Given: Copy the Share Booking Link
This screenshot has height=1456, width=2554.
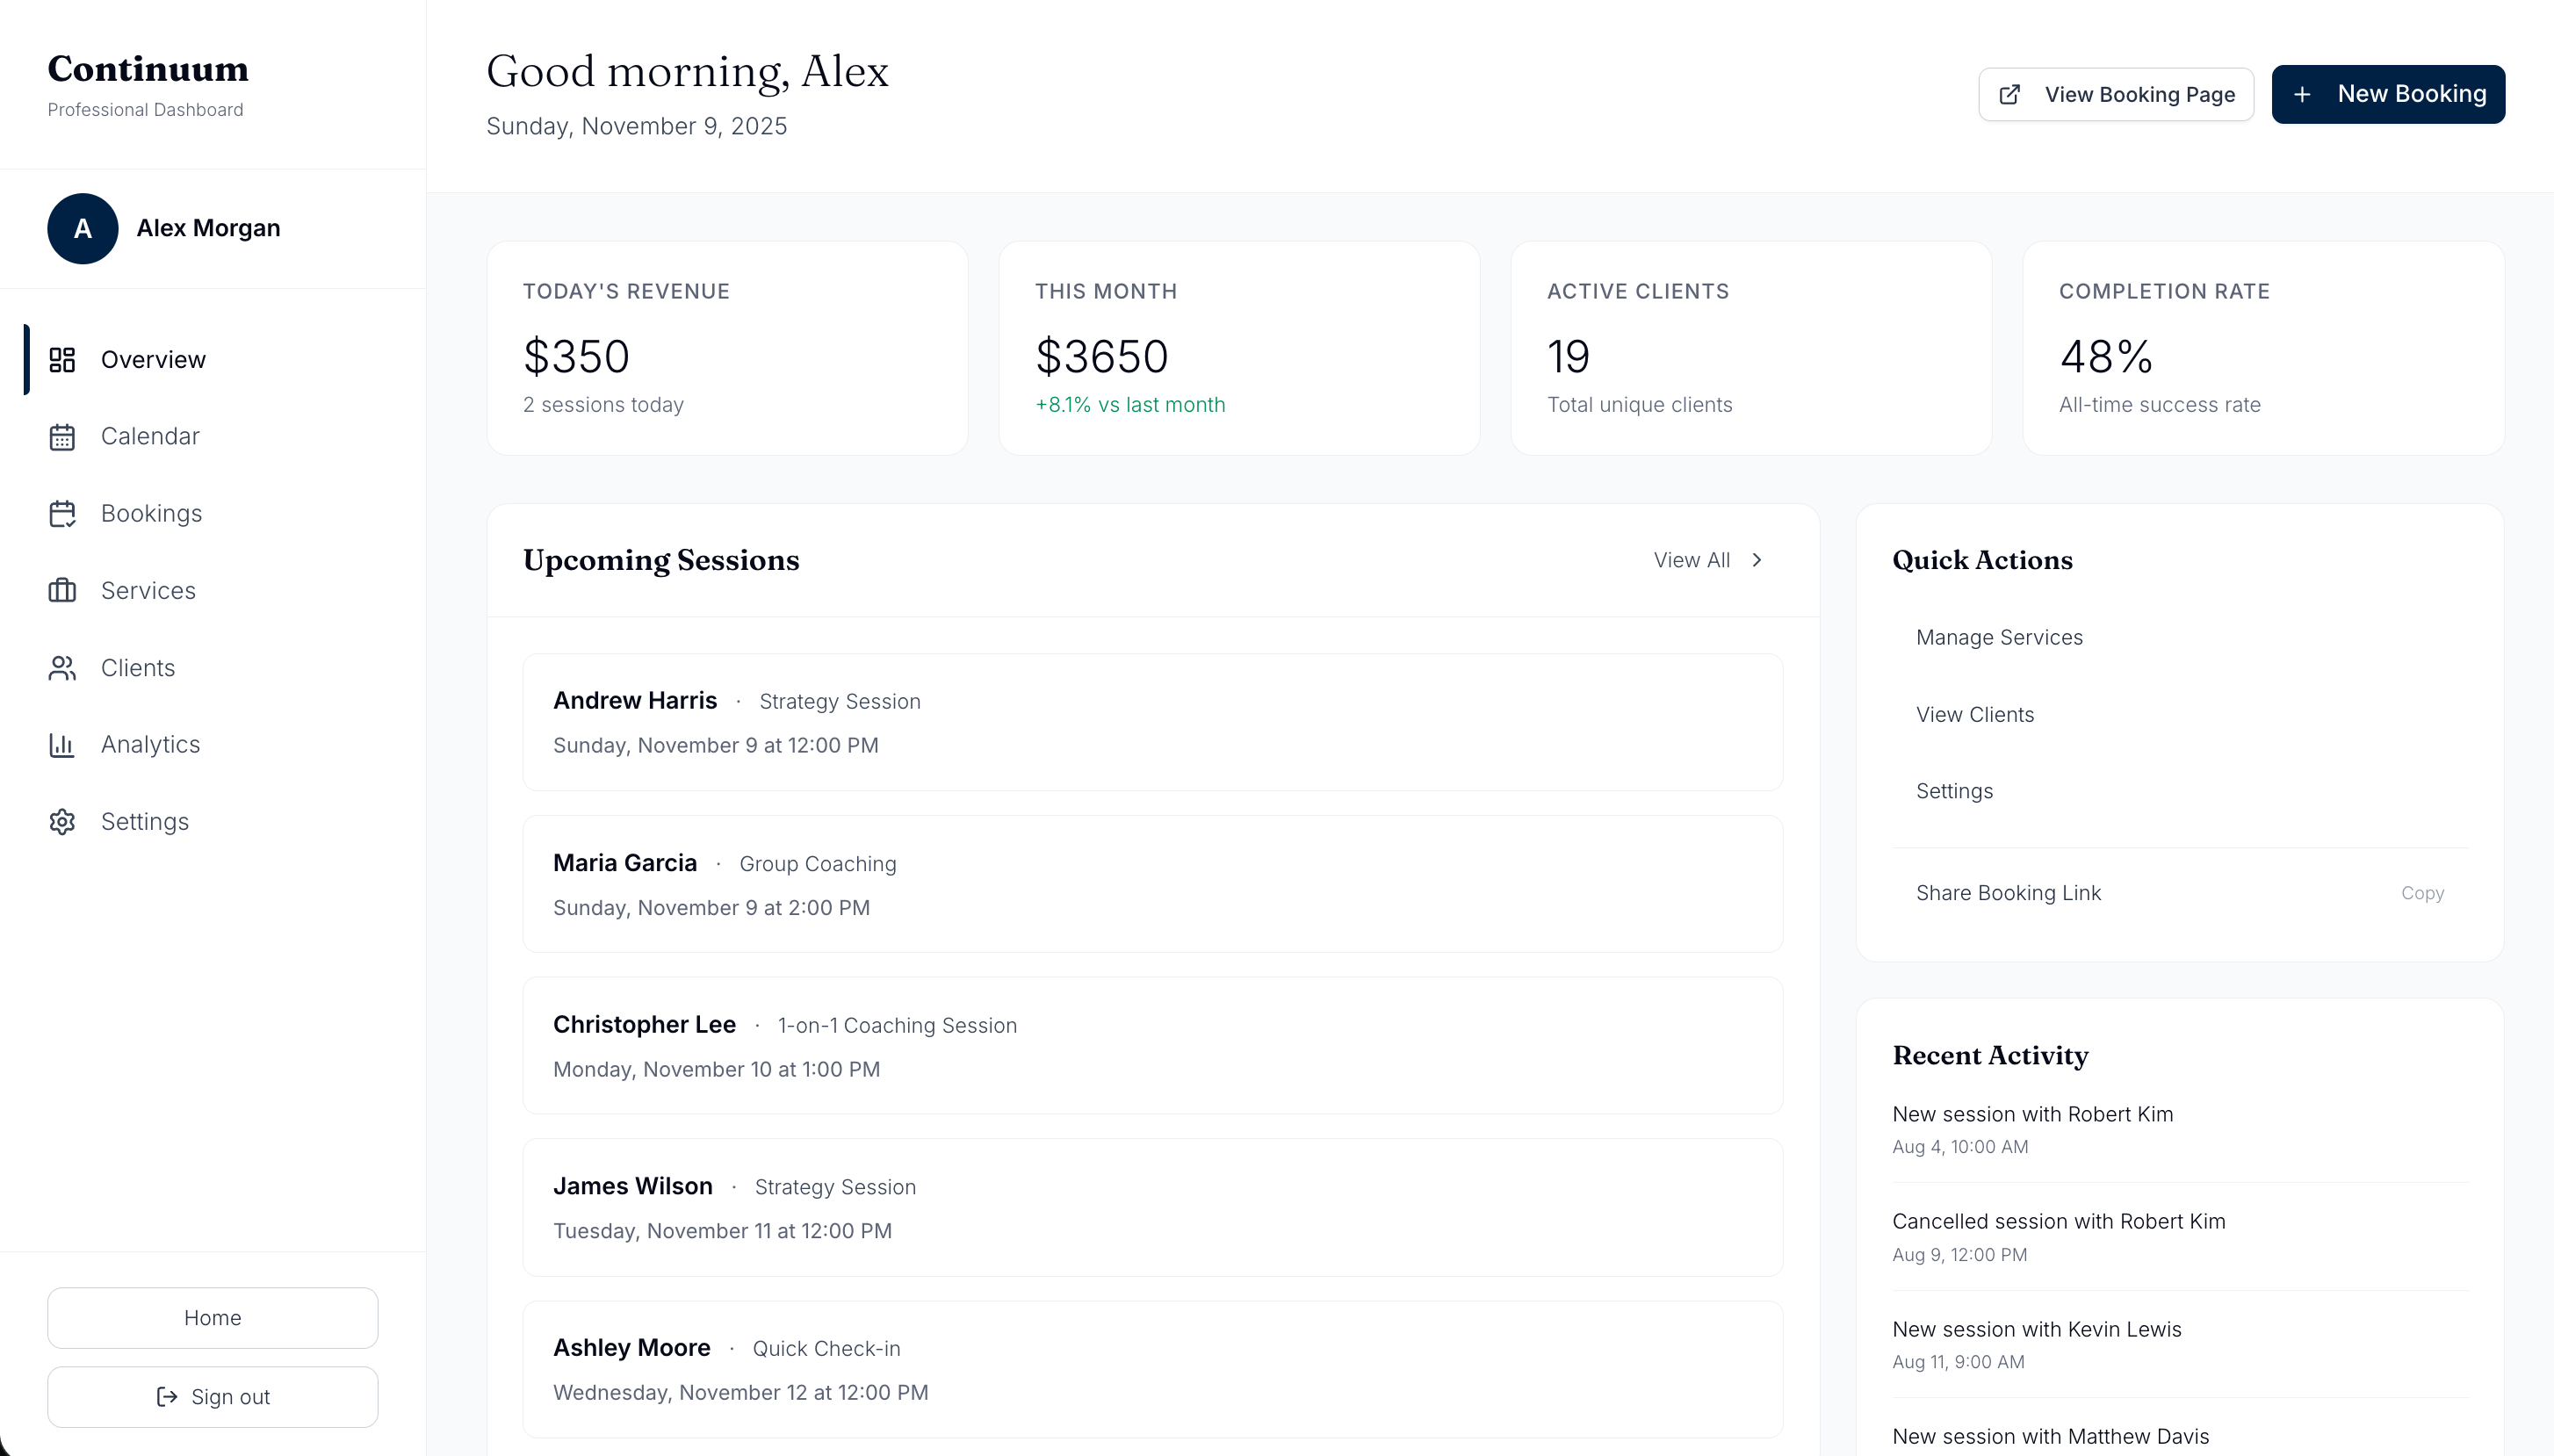Looking at the screenshot, I should (x=2421, y=893).
